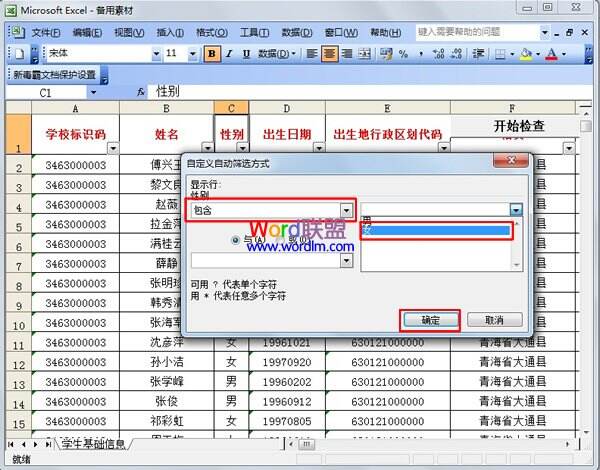Open second condition operator dropdown in dialog
The width and height of the screenshot is (600, 470).
point(346,261)
